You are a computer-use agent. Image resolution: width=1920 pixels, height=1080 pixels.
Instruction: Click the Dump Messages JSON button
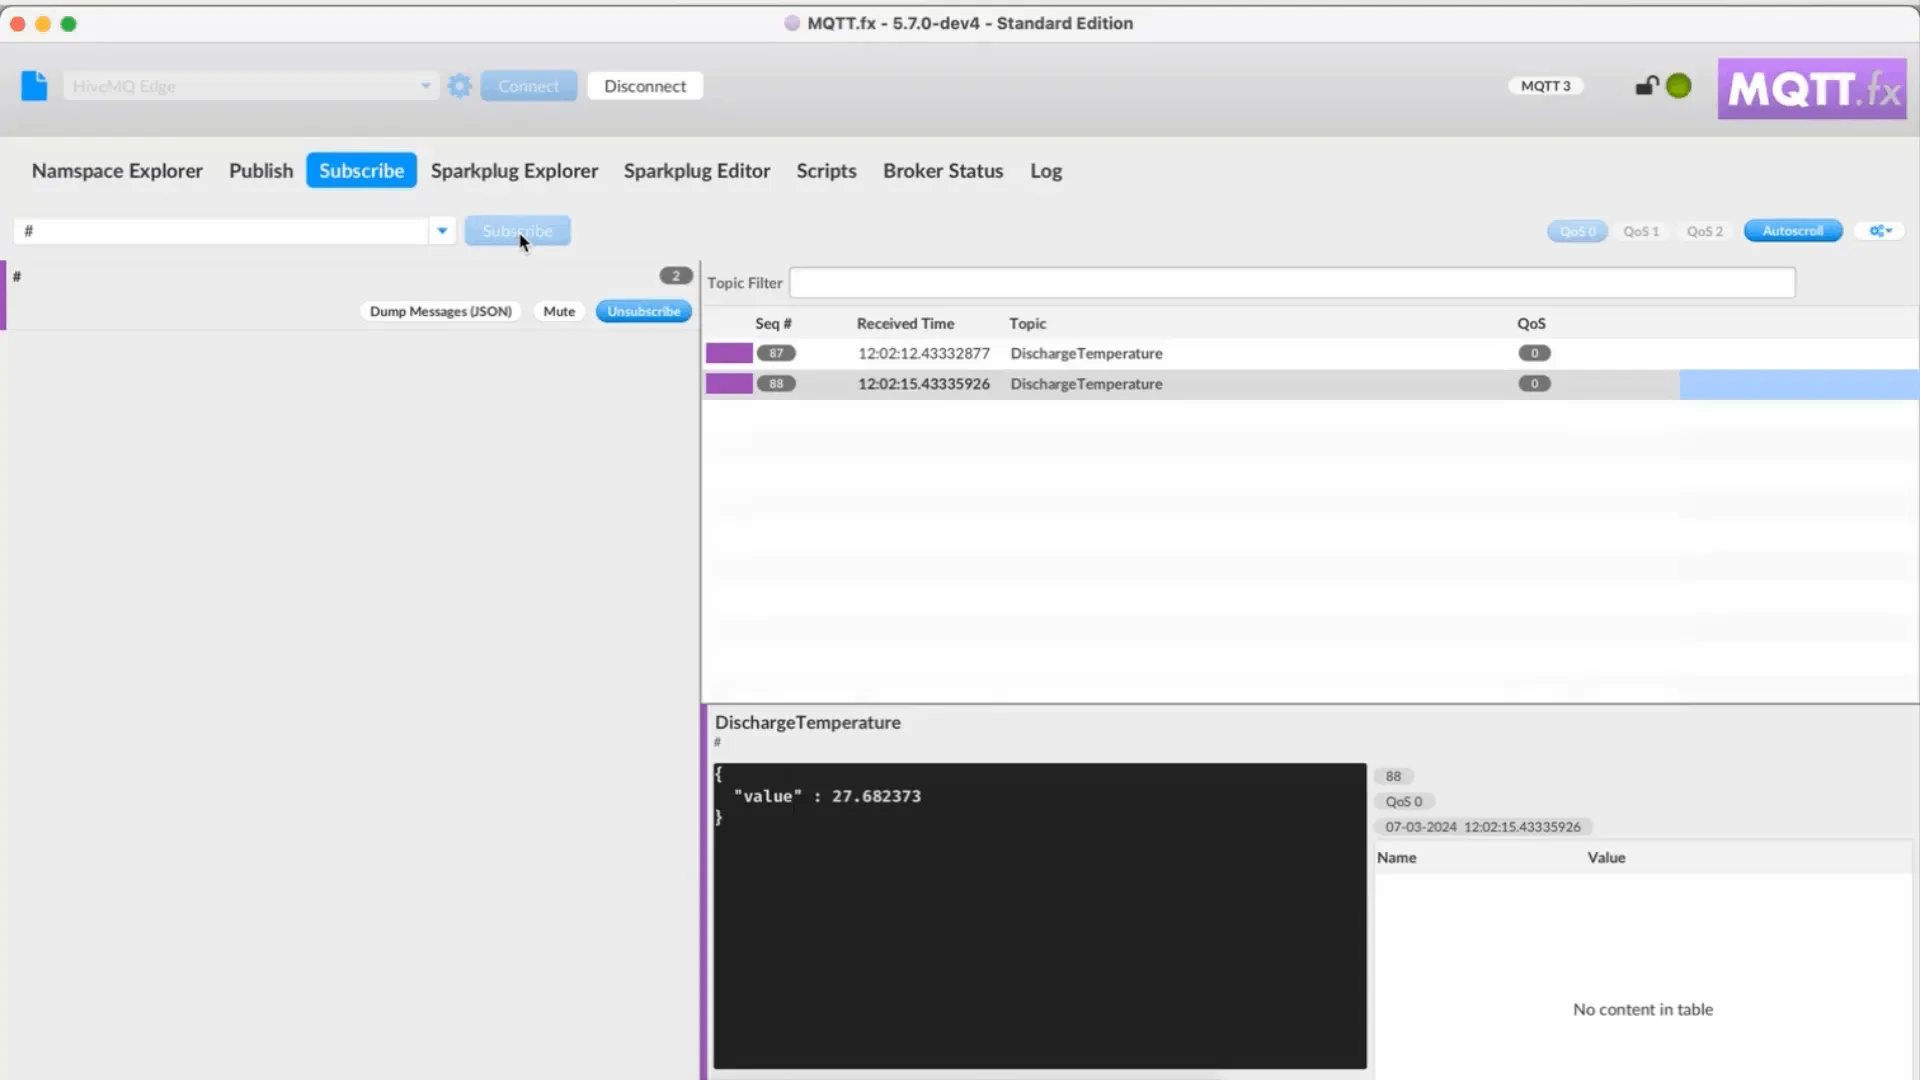coord(439,310)
